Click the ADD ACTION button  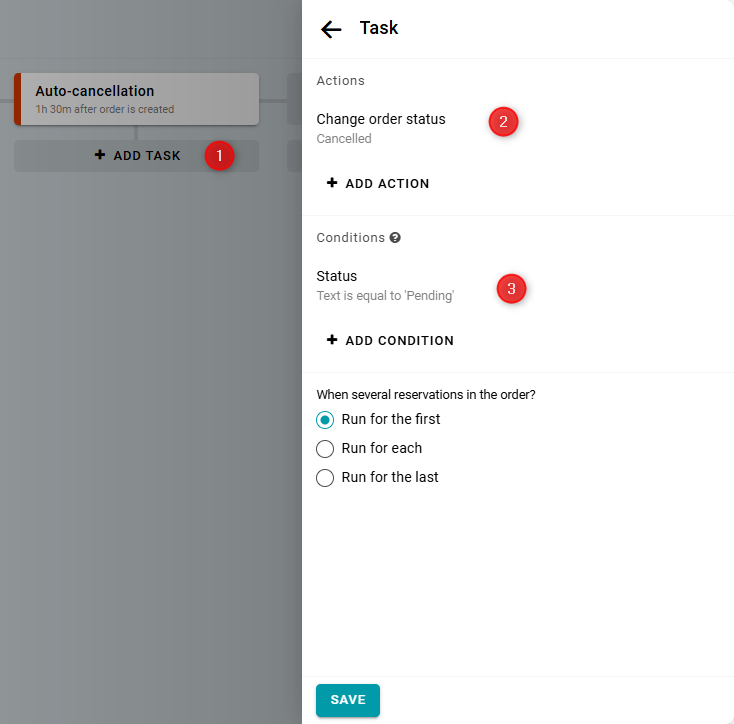[x=378, y=184]
